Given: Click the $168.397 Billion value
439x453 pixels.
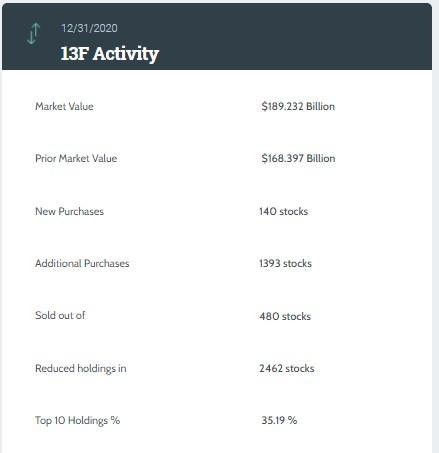Looking at the screenshot, I should [298, 158].
